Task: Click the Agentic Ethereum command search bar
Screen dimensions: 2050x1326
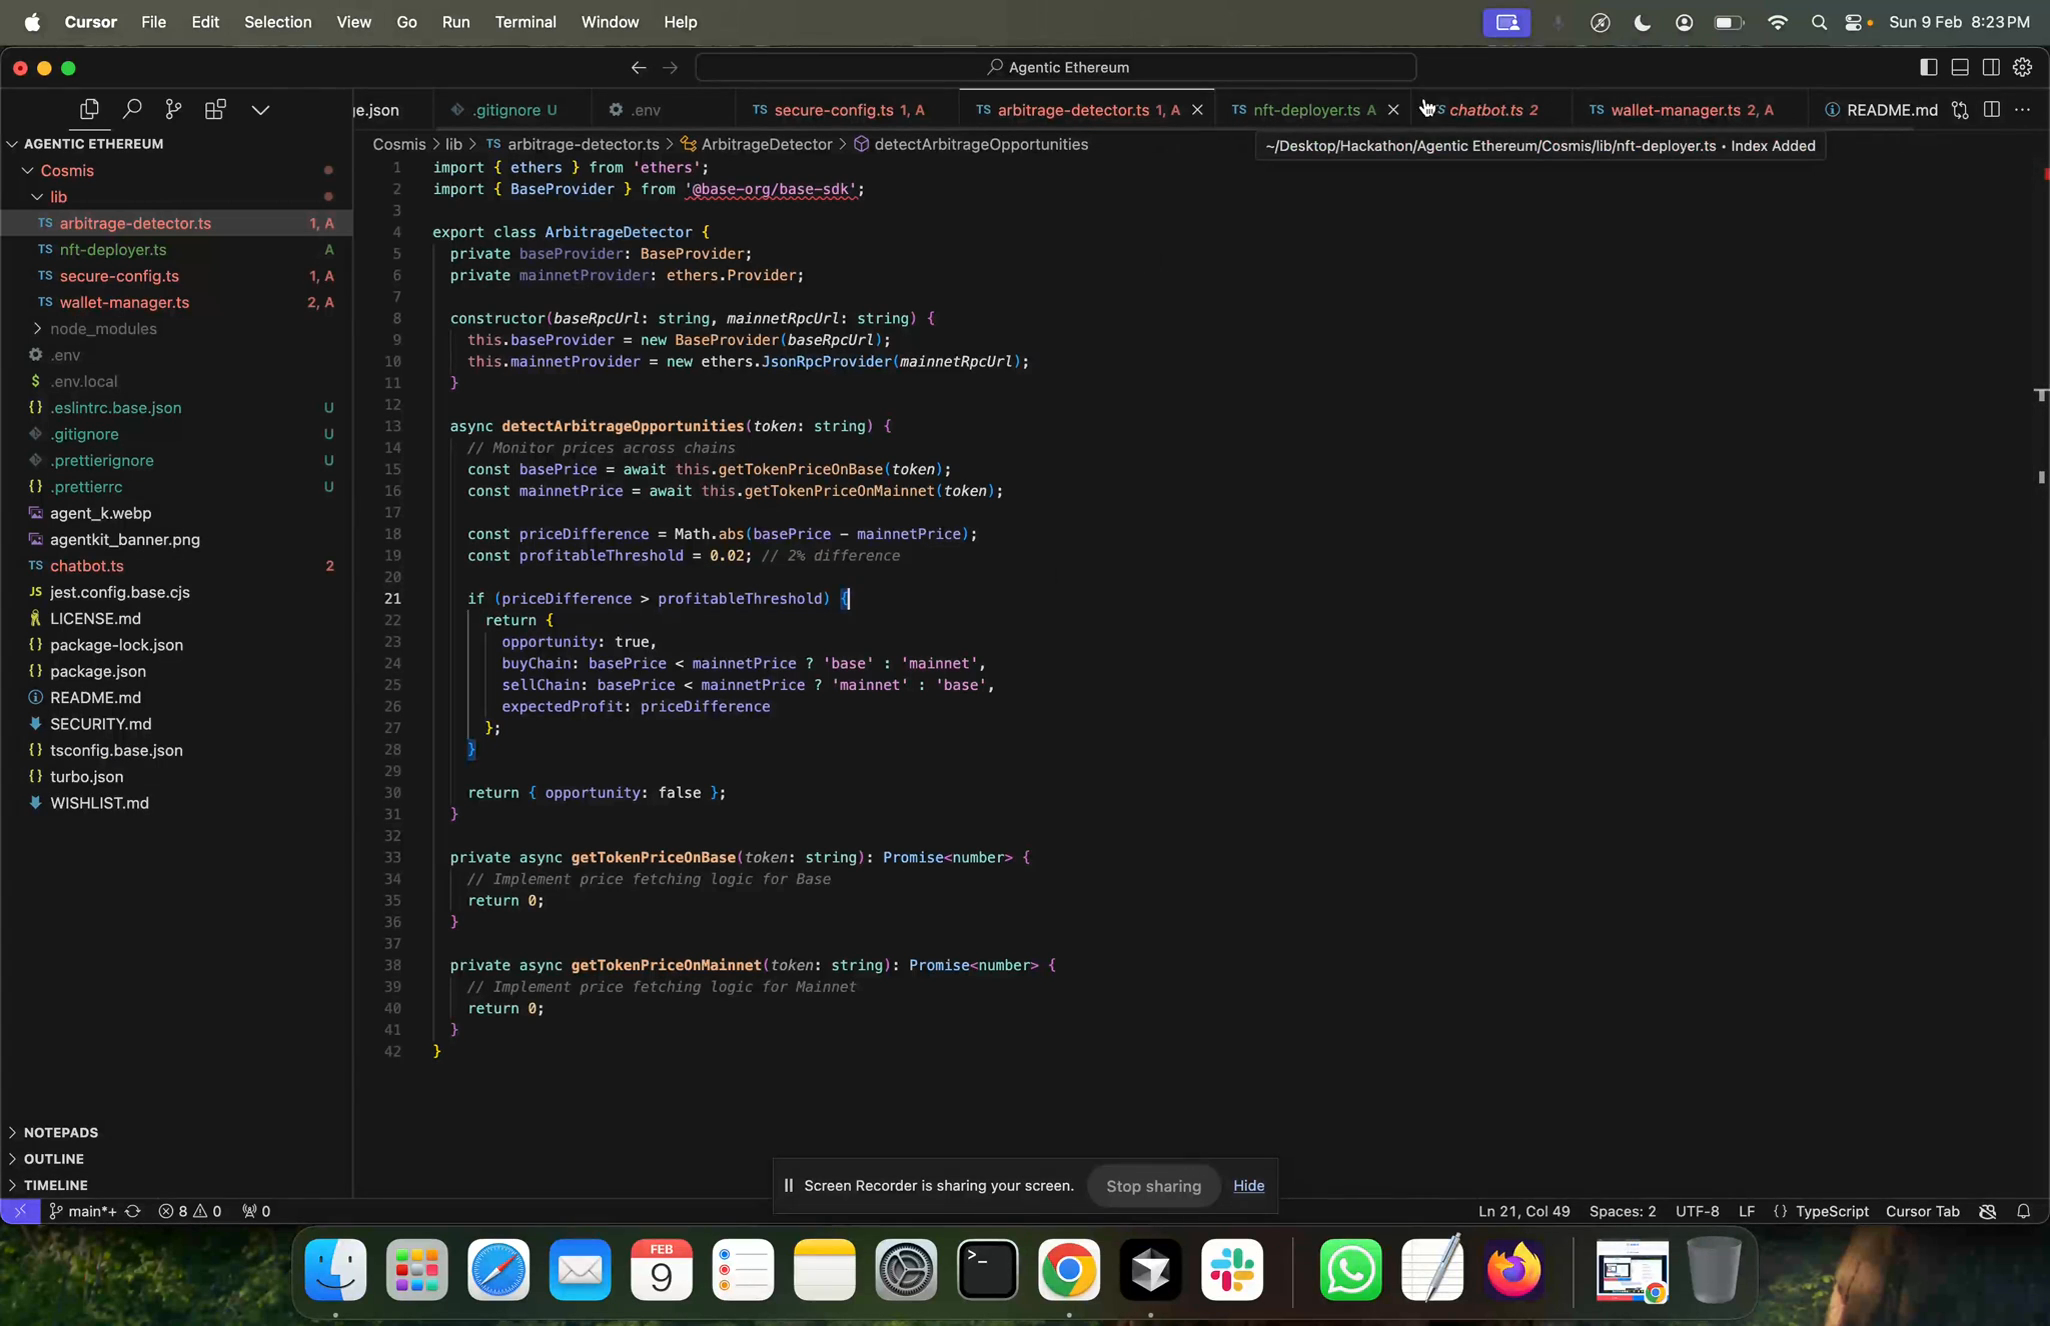Action: 1056,67
